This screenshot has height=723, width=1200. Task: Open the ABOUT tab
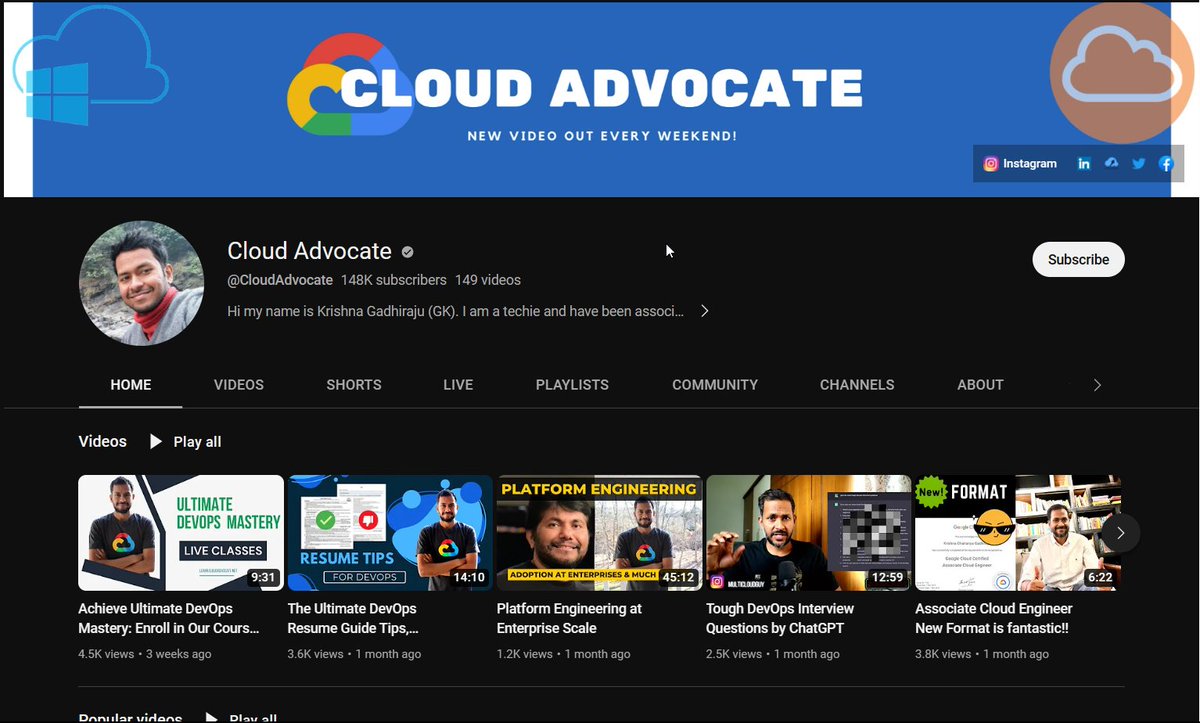980,385
